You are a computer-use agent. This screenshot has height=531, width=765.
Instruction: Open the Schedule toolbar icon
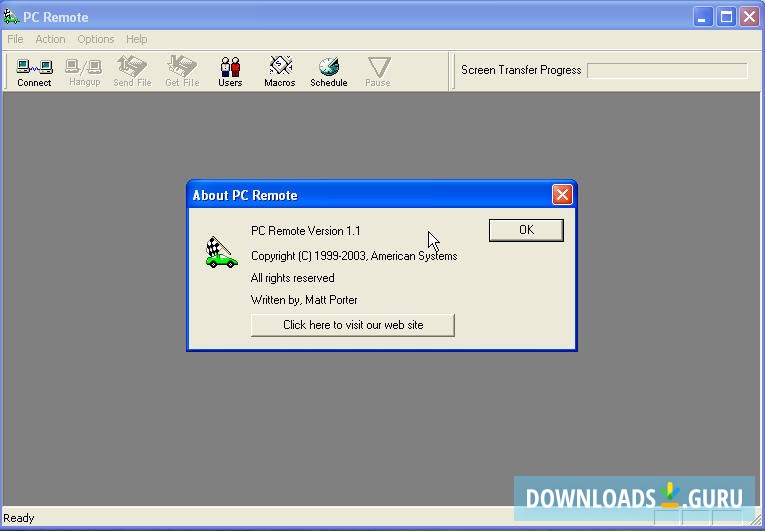click(x=329, y=72)
